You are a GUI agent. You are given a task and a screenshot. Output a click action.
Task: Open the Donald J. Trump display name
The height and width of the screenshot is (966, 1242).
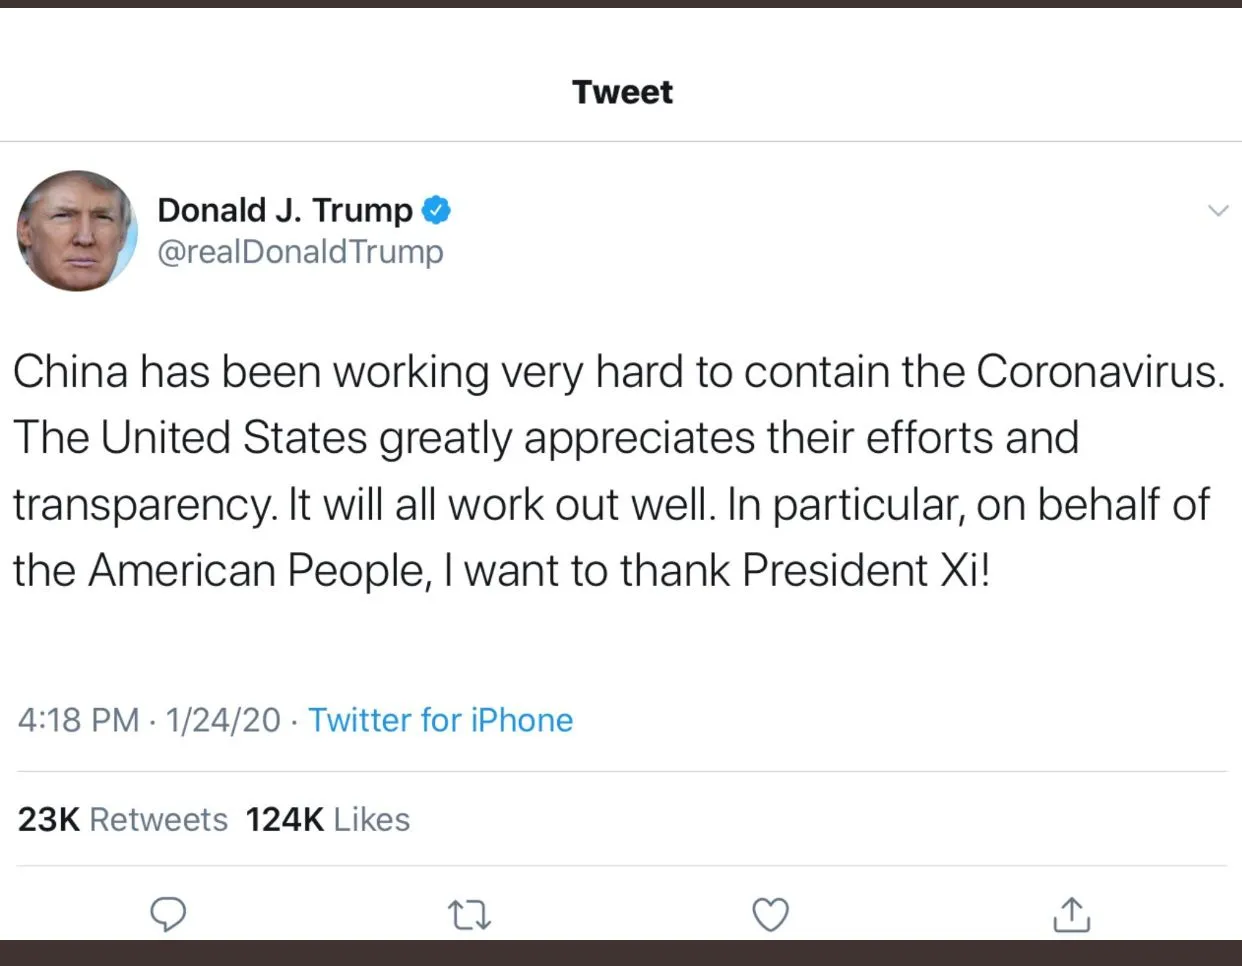point(285,210)
